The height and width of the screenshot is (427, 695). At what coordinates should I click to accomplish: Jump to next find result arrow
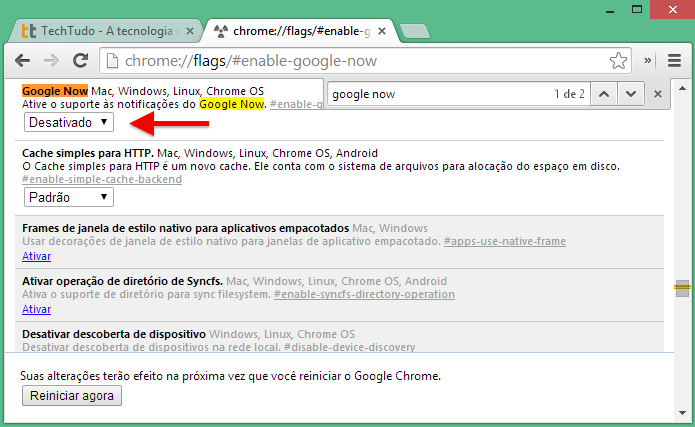[631, 94]
